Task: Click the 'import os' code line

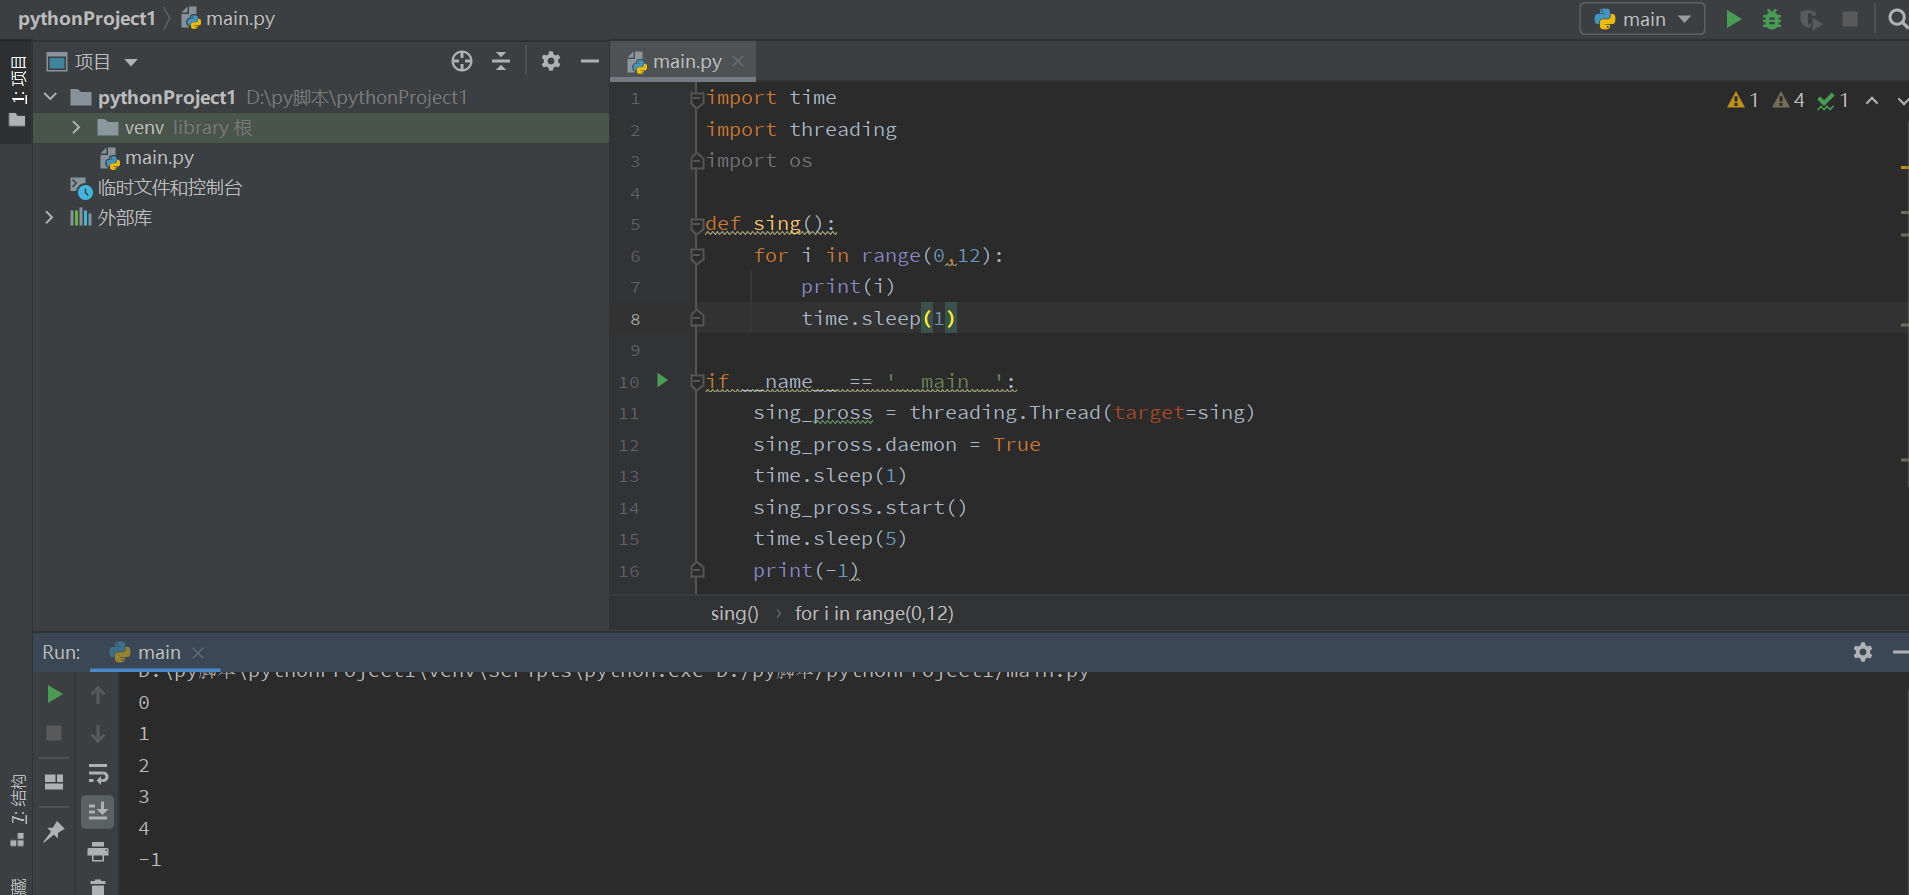Action: (x=759, y=161)
